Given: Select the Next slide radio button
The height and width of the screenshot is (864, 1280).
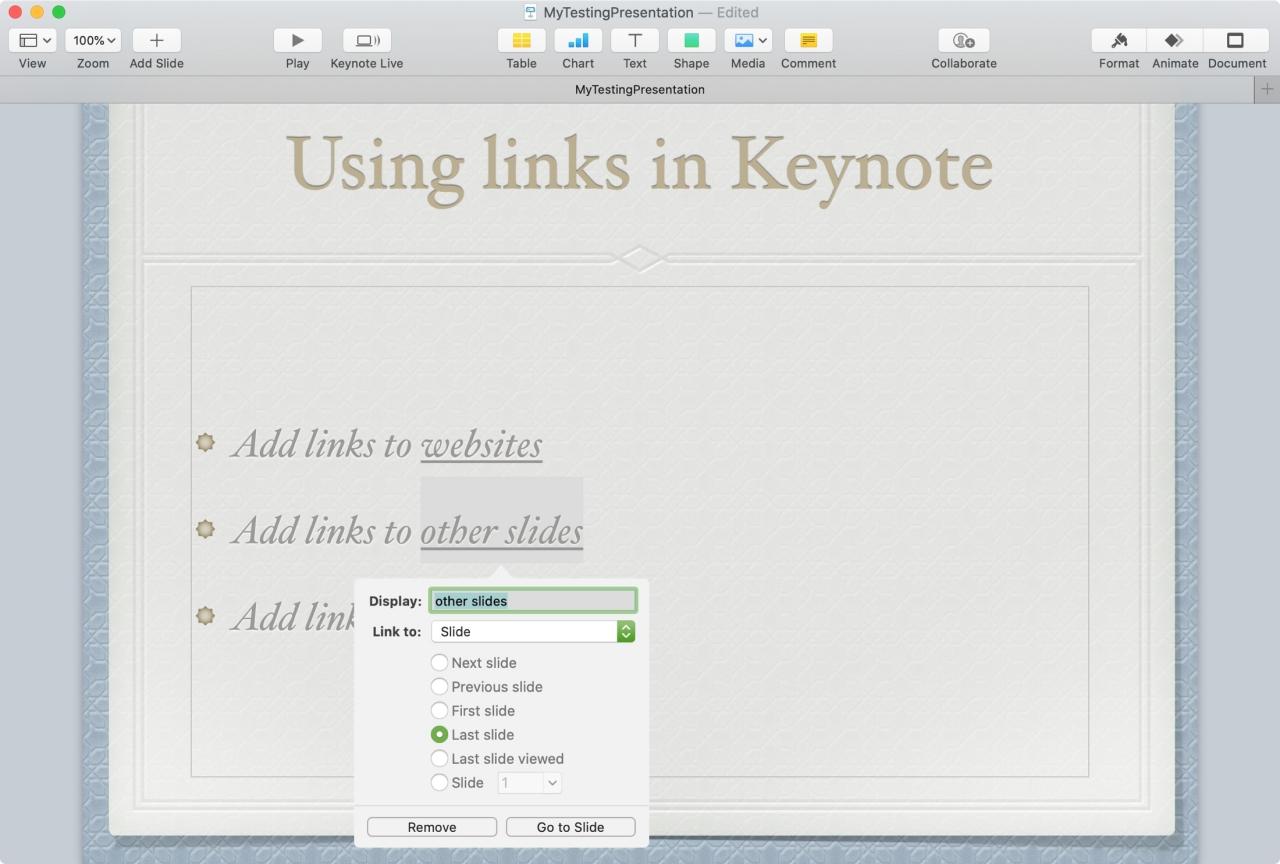Looking at the screenshot, I should pyautogui.click(x=439, y=663).
